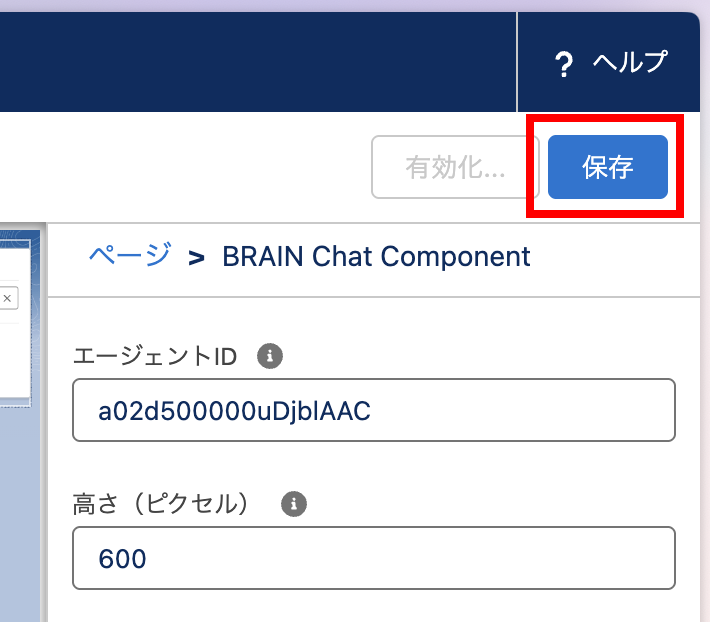Save the page with 保存
This screenshot has width=710, height=622.
[607, 167]
